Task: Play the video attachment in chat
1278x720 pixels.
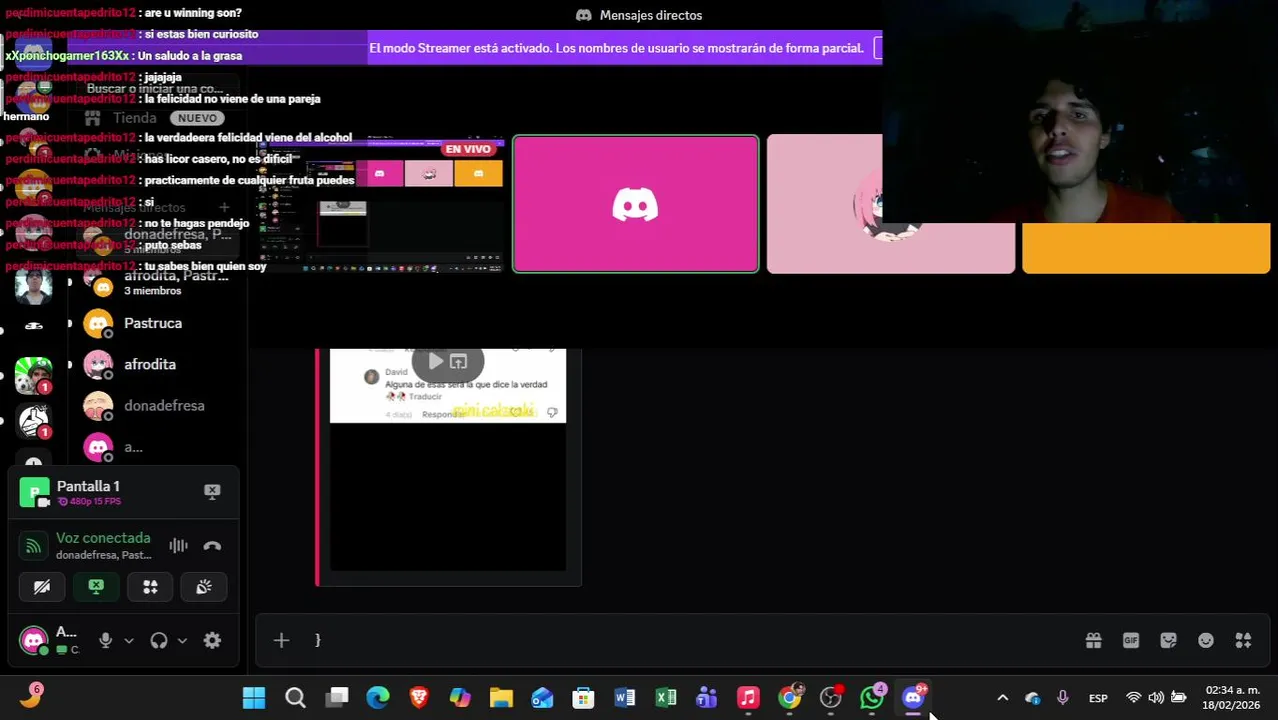Action: coord(435,362)
